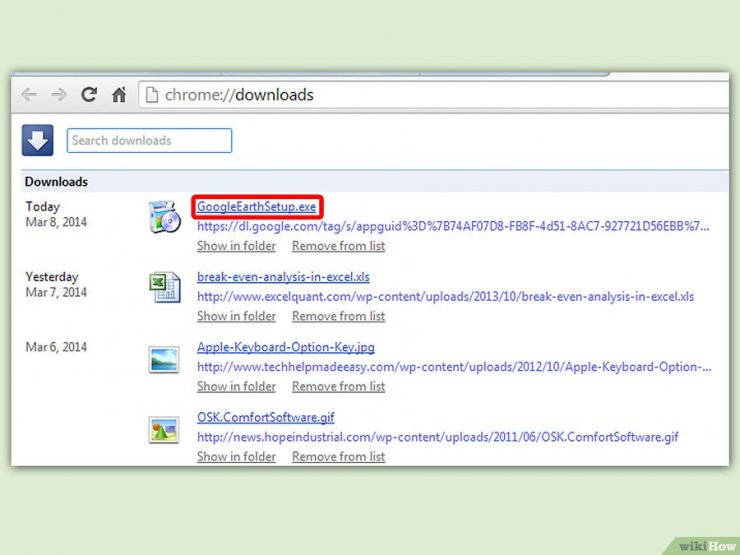The width and height of the screenshot is (740, 555).
Task: Click the OSK.ComfortSoftware gif file icon
Action: pos(164,430)
